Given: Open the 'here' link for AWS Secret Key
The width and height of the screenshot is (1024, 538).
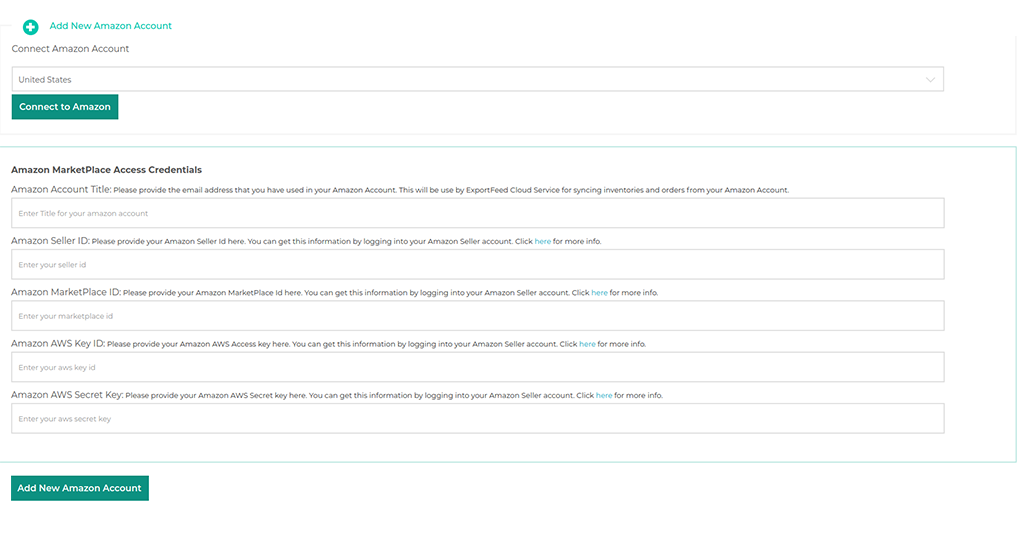Looking at the screenshot, I should (x=604, y=395).
